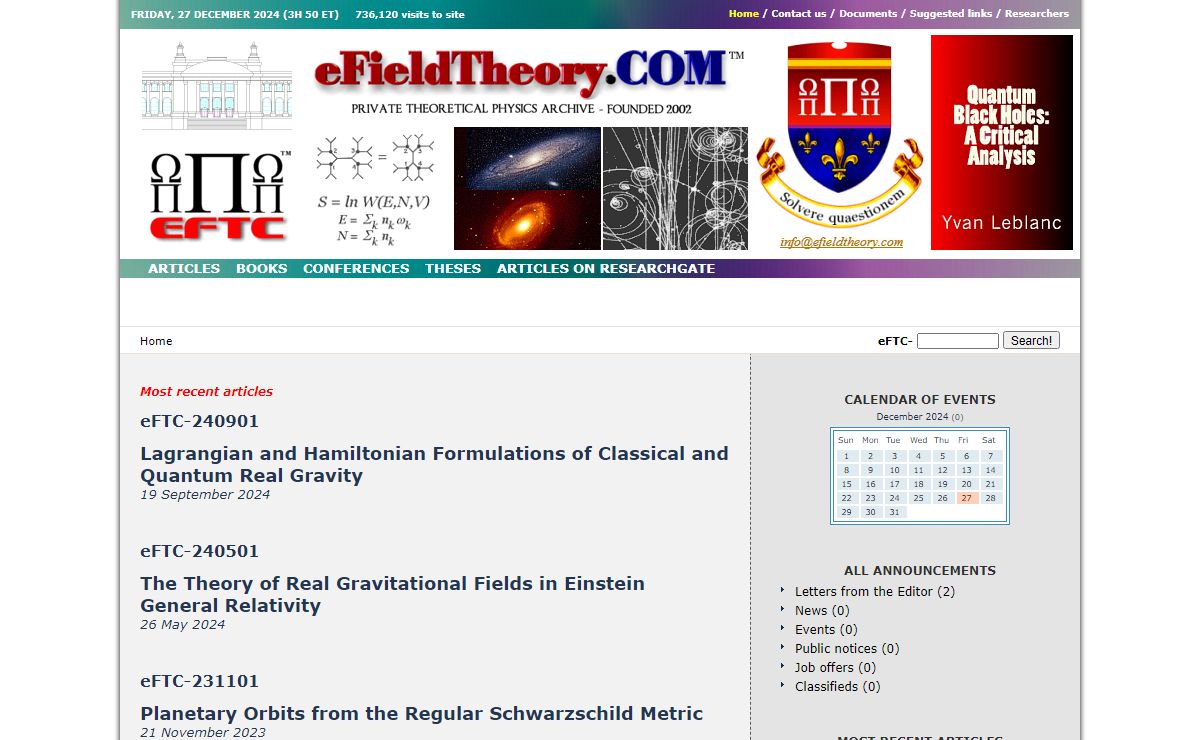Open Researchers link

(x=1037, y=14)
